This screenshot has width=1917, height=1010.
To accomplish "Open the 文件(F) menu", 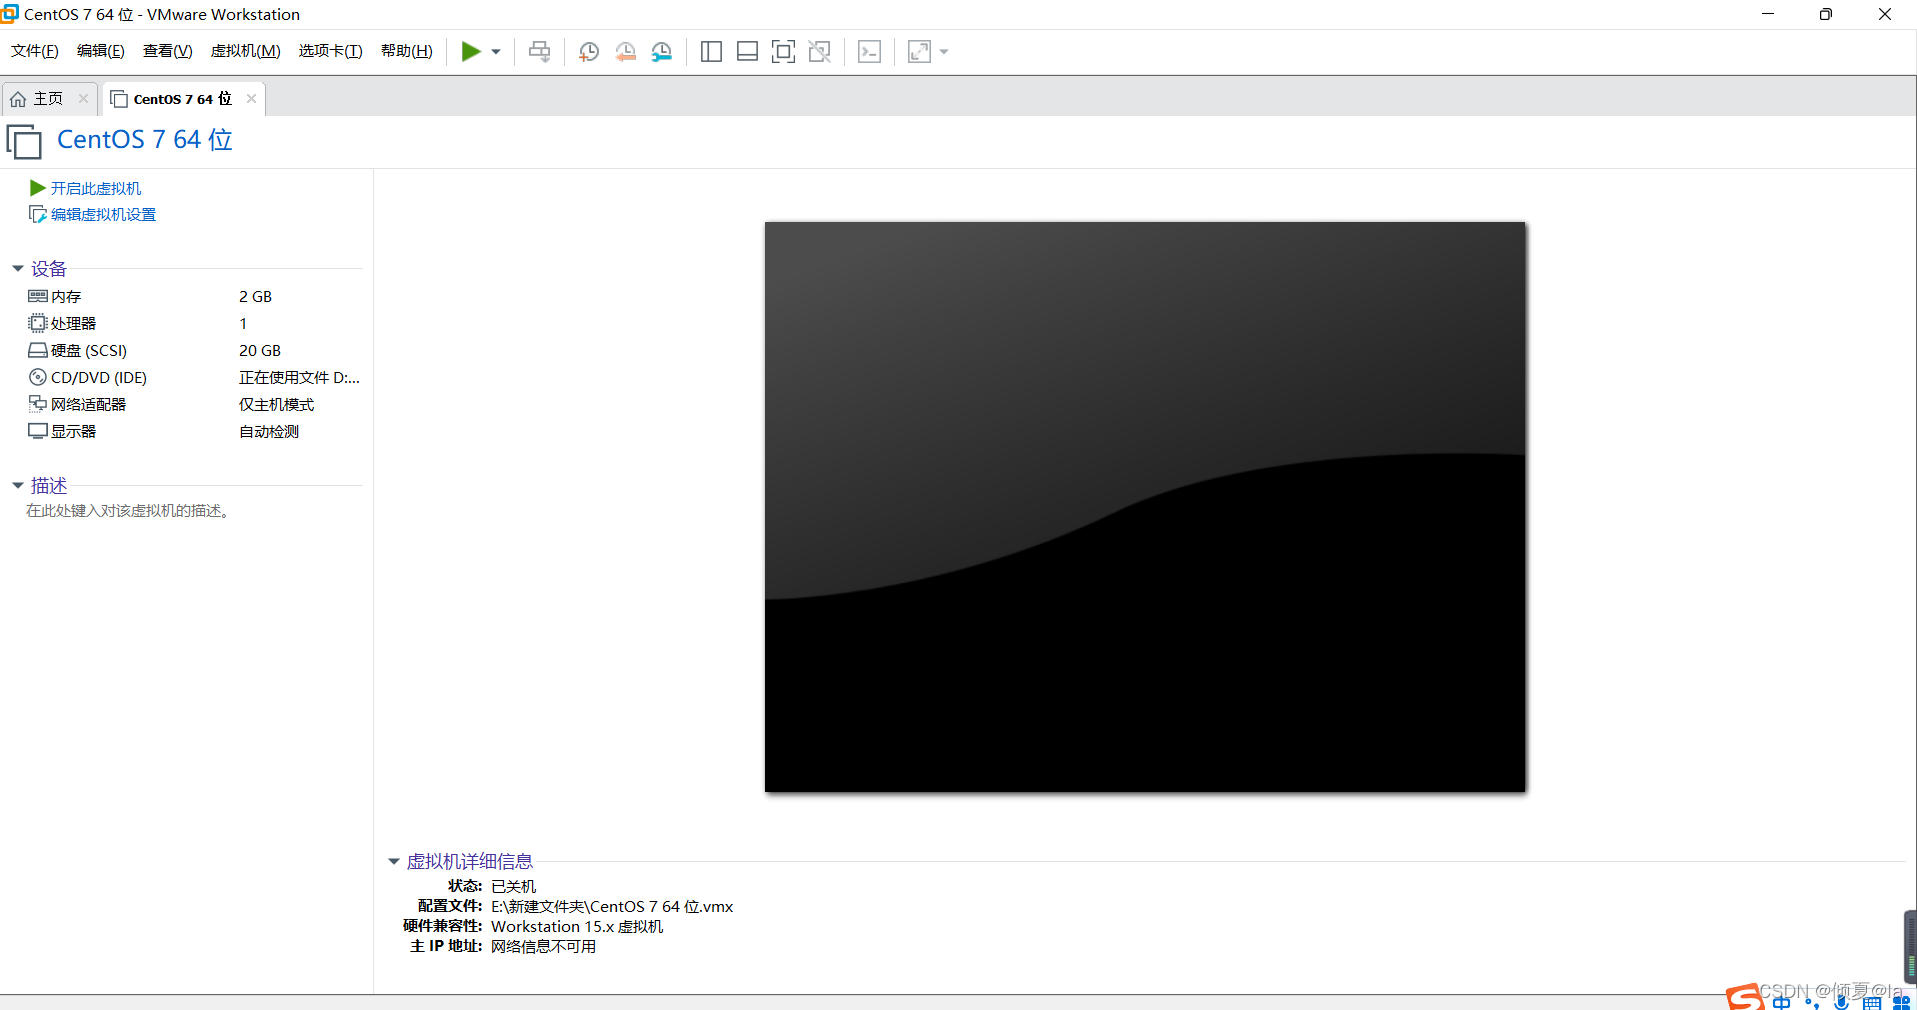I will [x=35, y=51].
